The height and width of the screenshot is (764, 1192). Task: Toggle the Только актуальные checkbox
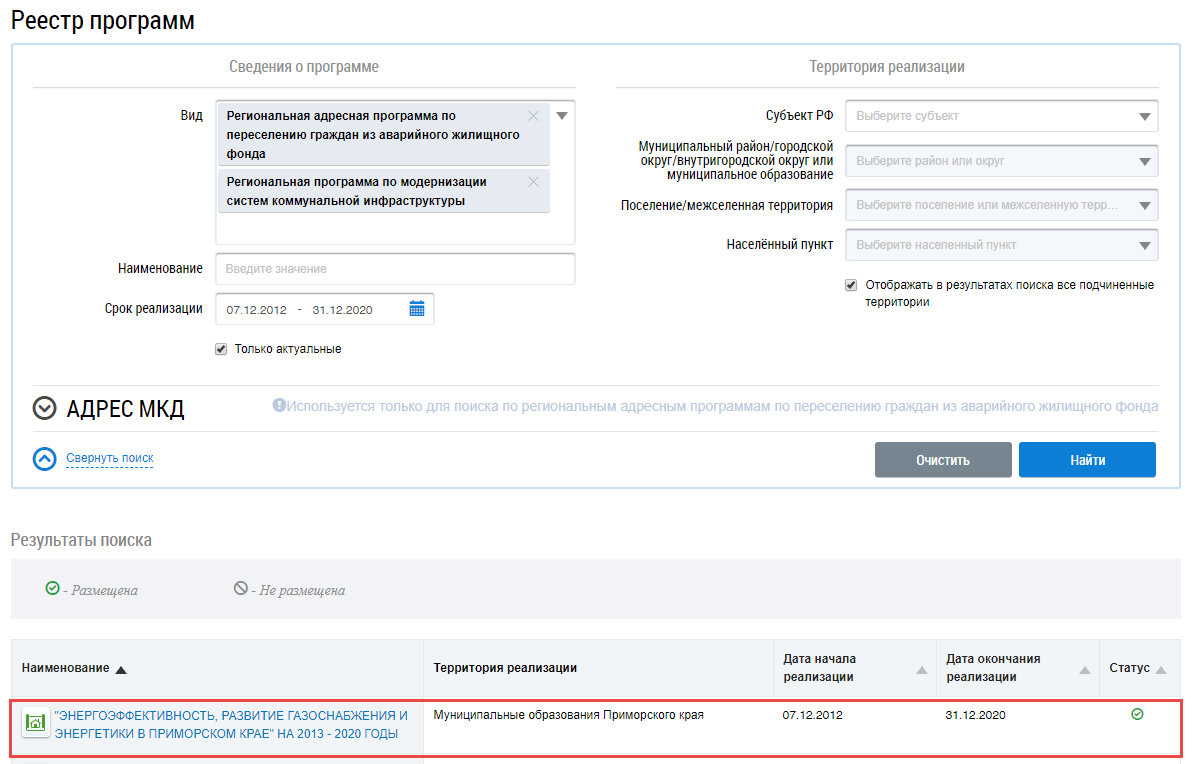(x=221, y=349)
